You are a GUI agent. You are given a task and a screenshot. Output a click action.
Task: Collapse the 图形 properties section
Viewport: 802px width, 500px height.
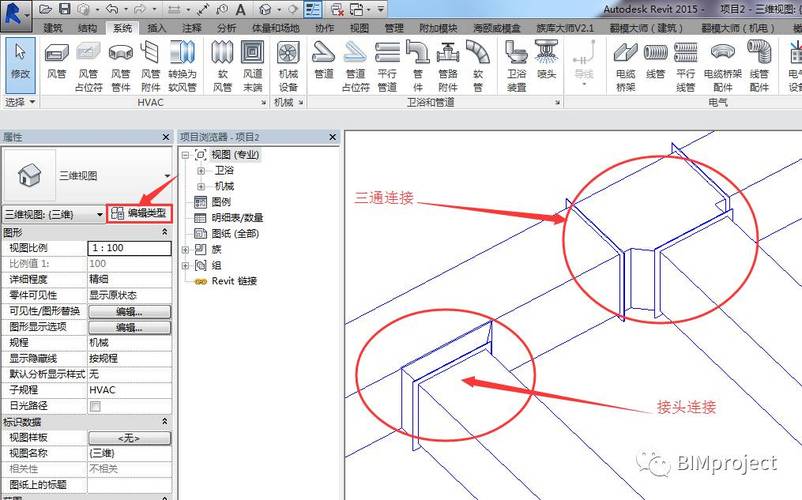[165, 232]
